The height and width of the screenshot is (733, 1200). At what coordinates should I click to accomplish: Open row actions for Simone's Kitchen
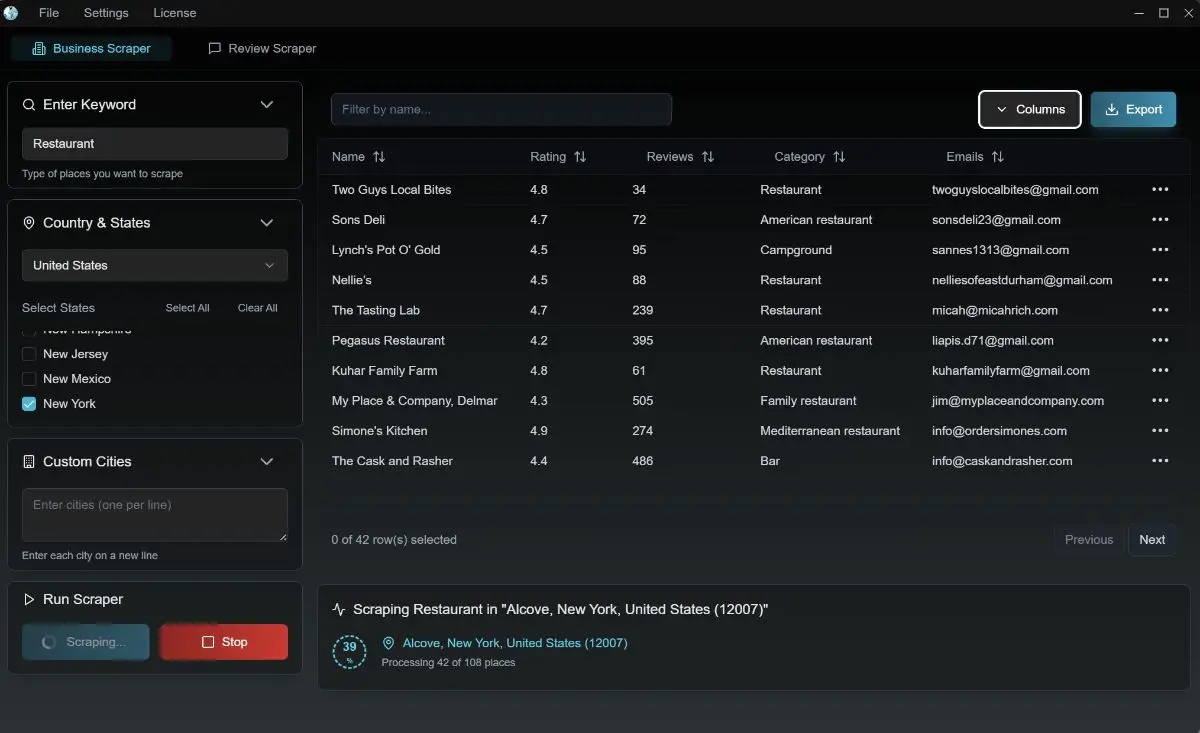1160,431
